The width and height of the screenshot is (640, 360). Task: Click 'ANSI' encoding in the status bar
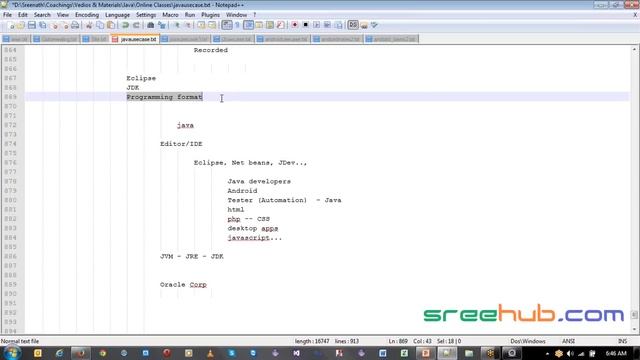point(568,341)
